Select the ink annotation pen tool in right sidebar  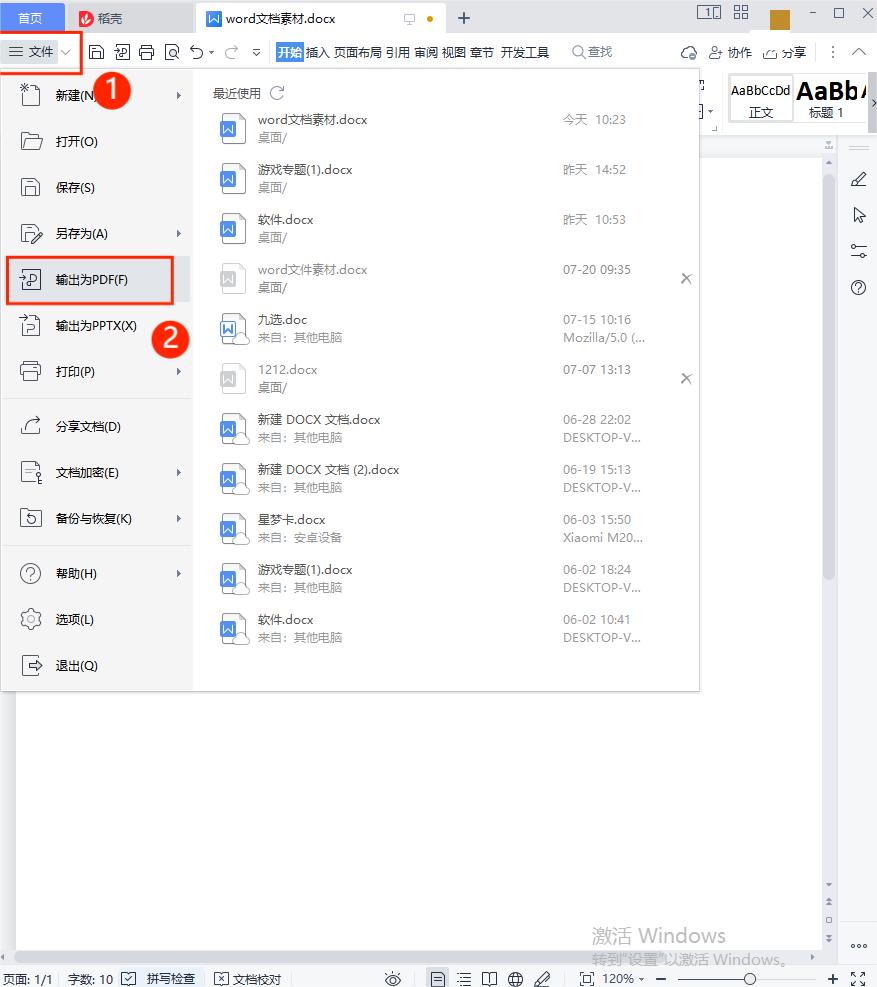click(858, 179)
